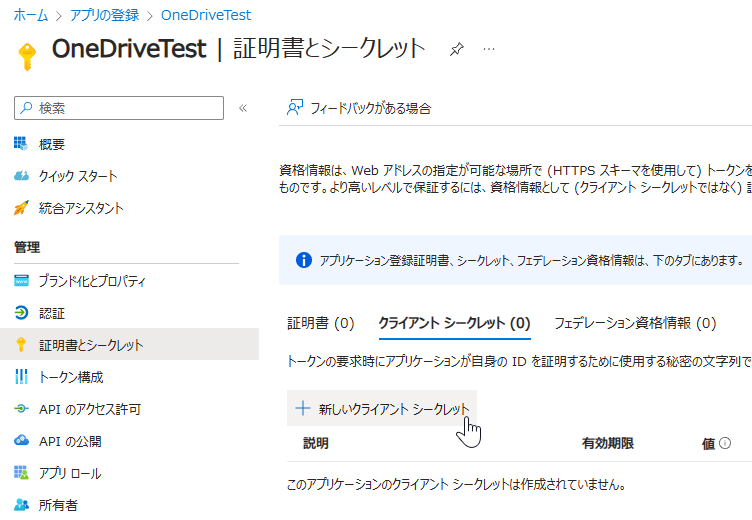Click the API の公開 cloud icon
This screenshot has height=520, width=752.
point(21,440)
